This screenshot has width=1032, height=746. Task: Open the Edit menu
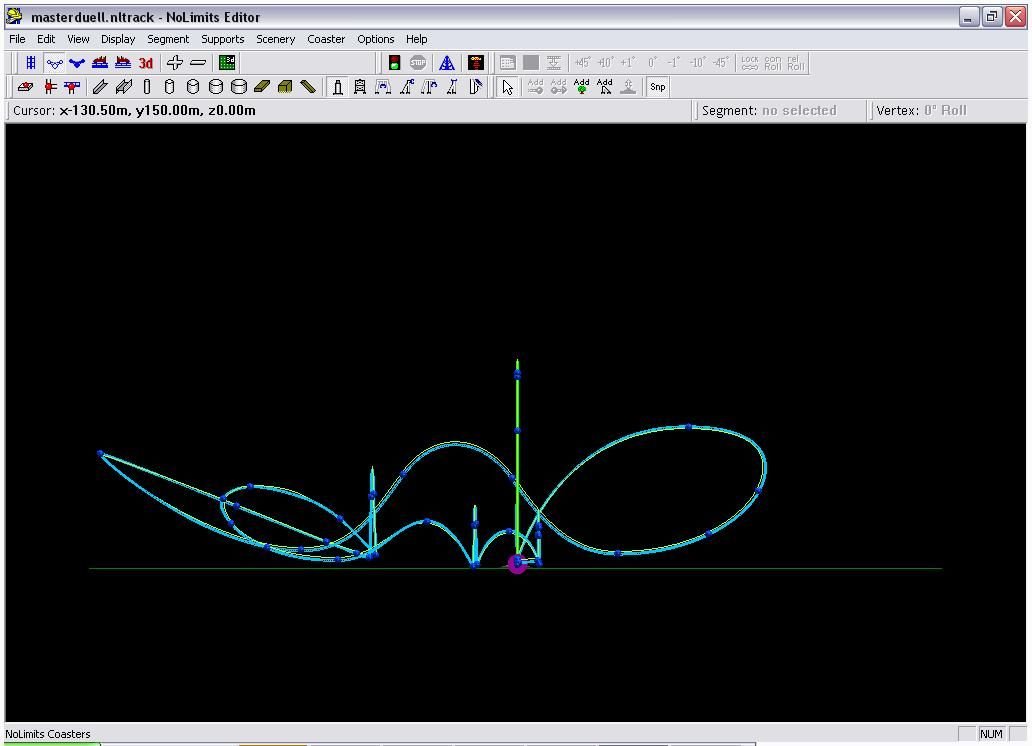point(46,39)
